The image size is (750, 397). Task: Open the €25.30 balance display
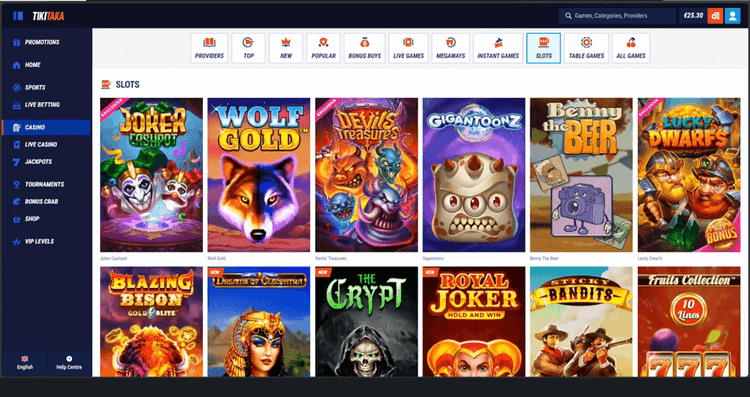pos(693,16)
